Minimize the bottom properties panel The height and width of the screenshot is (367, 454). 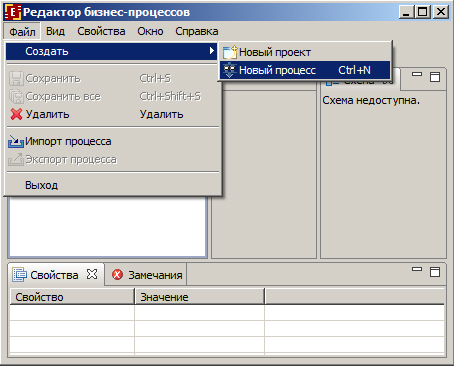[417, 269]
